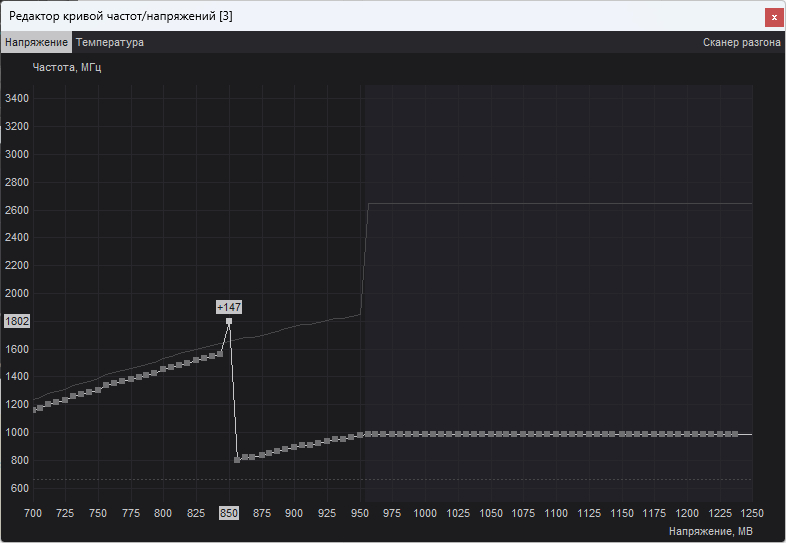
Task: Click the 725 voltage axis label
Action: (x=65, y=513)
